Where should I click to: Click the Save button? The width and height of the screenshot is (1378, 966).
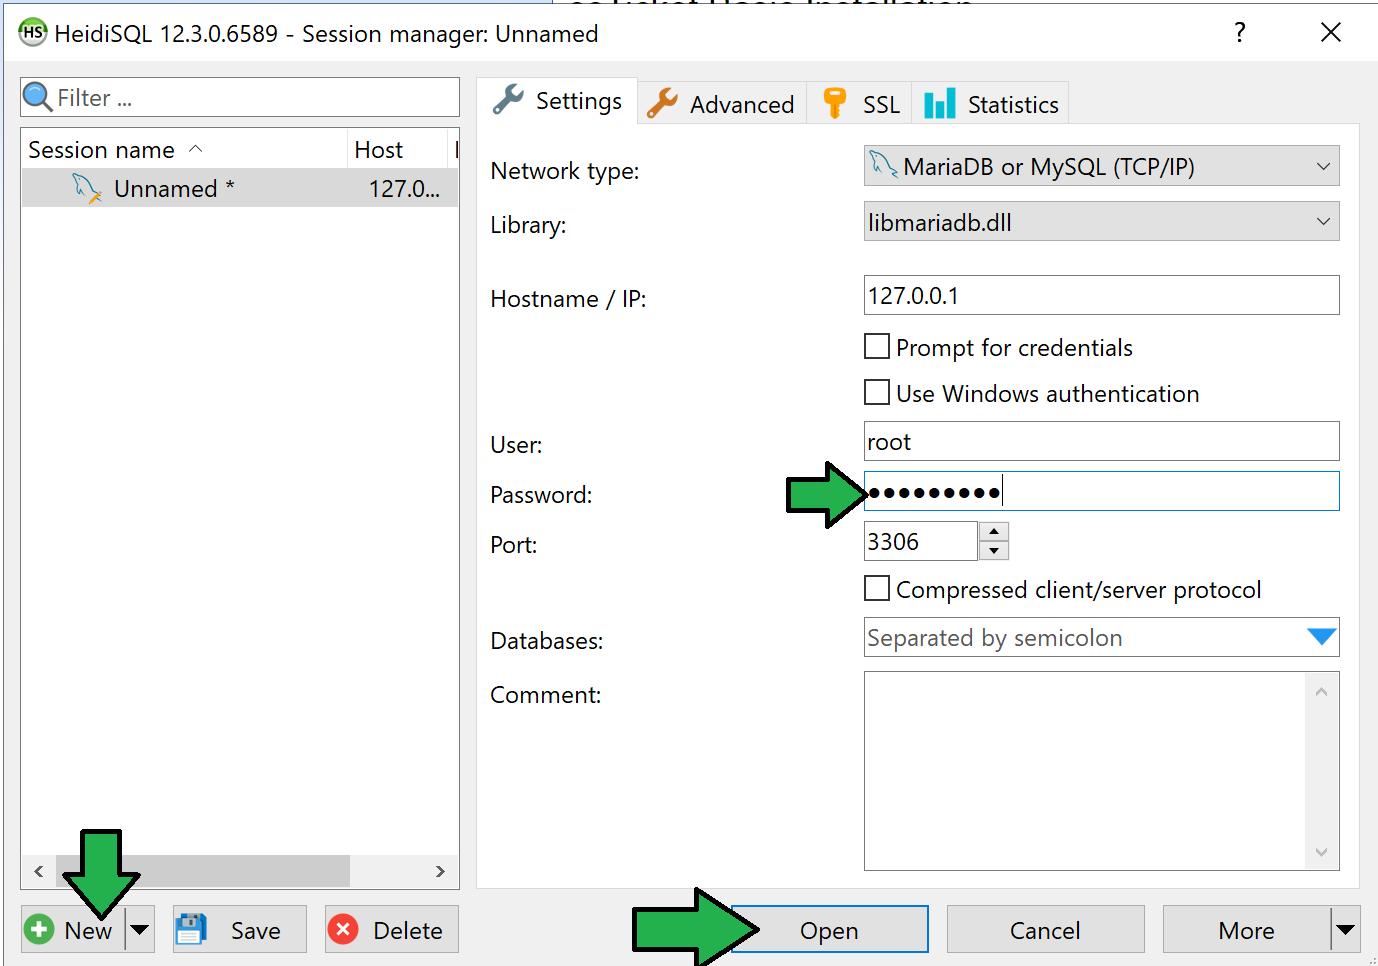(x=241, y=930)
